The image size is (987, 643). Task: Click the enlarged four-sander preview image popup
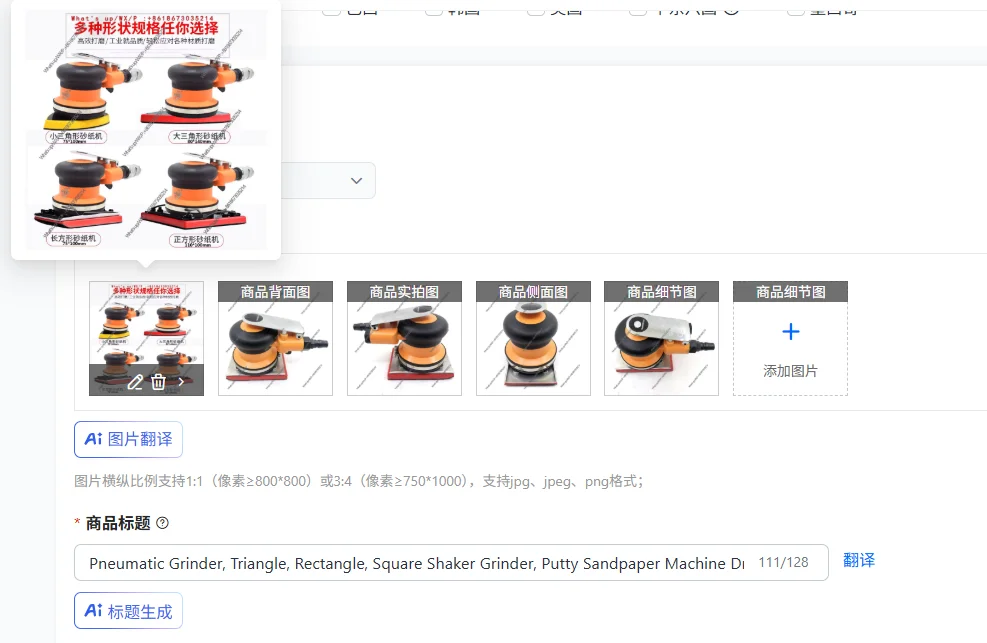pyautogui.click(x=146, y=130)
